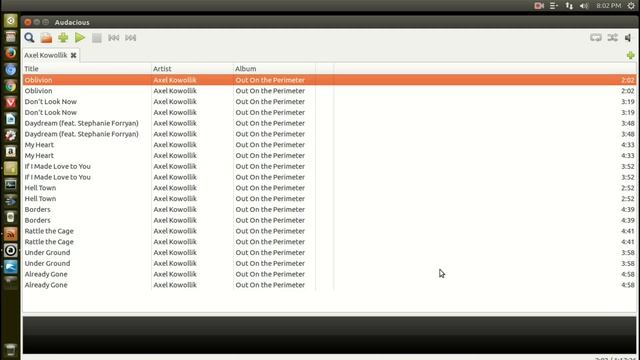Select the first If I Made Love to You

[x=329, y=167]
